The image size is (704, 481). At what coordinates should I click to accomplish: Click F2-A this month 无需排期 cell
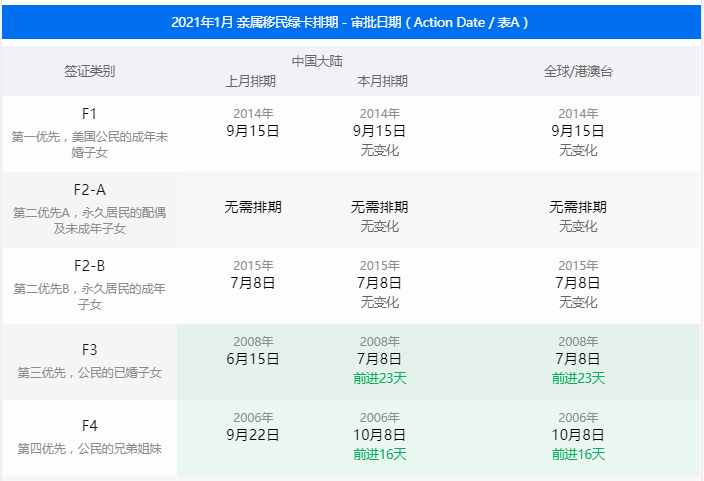click(x=380, y=207)
